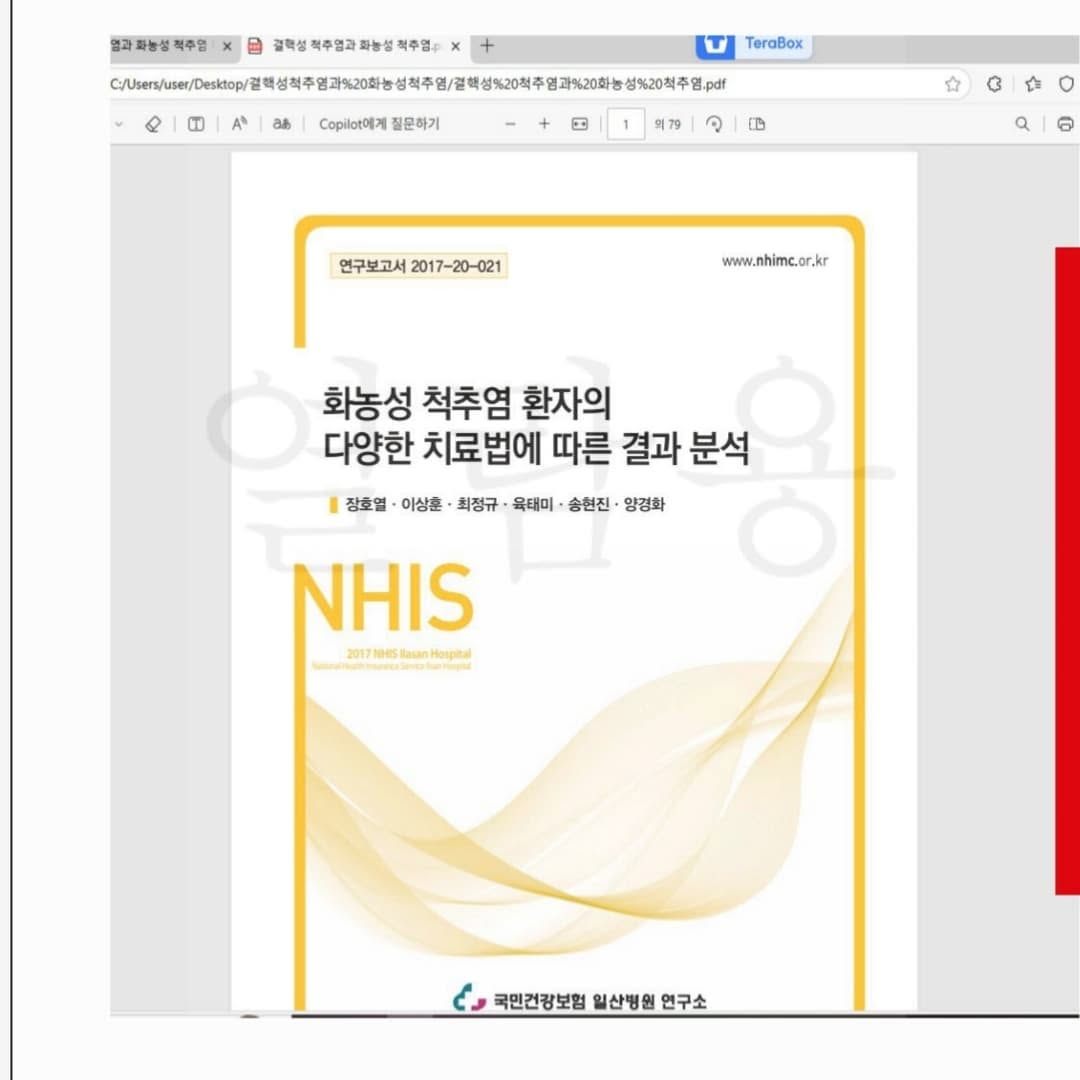
Task: Click the add text box icon
Action: [196, 124]
